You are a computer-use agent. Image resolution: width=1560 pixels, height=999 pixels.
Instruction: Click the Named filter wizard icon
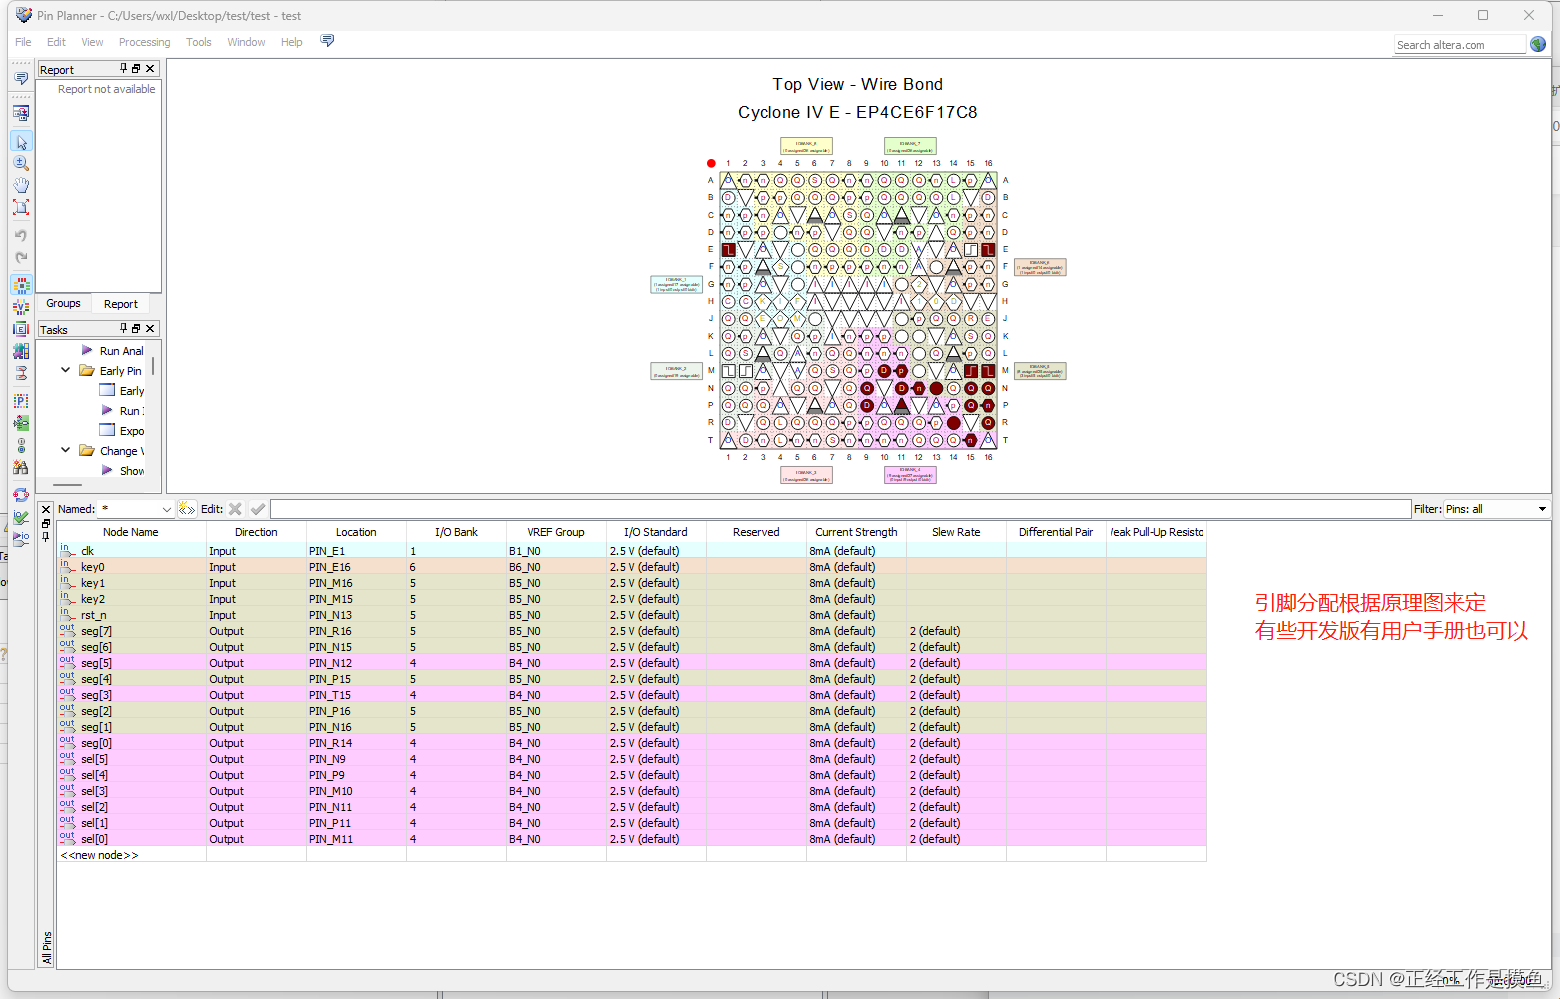click(x=187, y=509)
